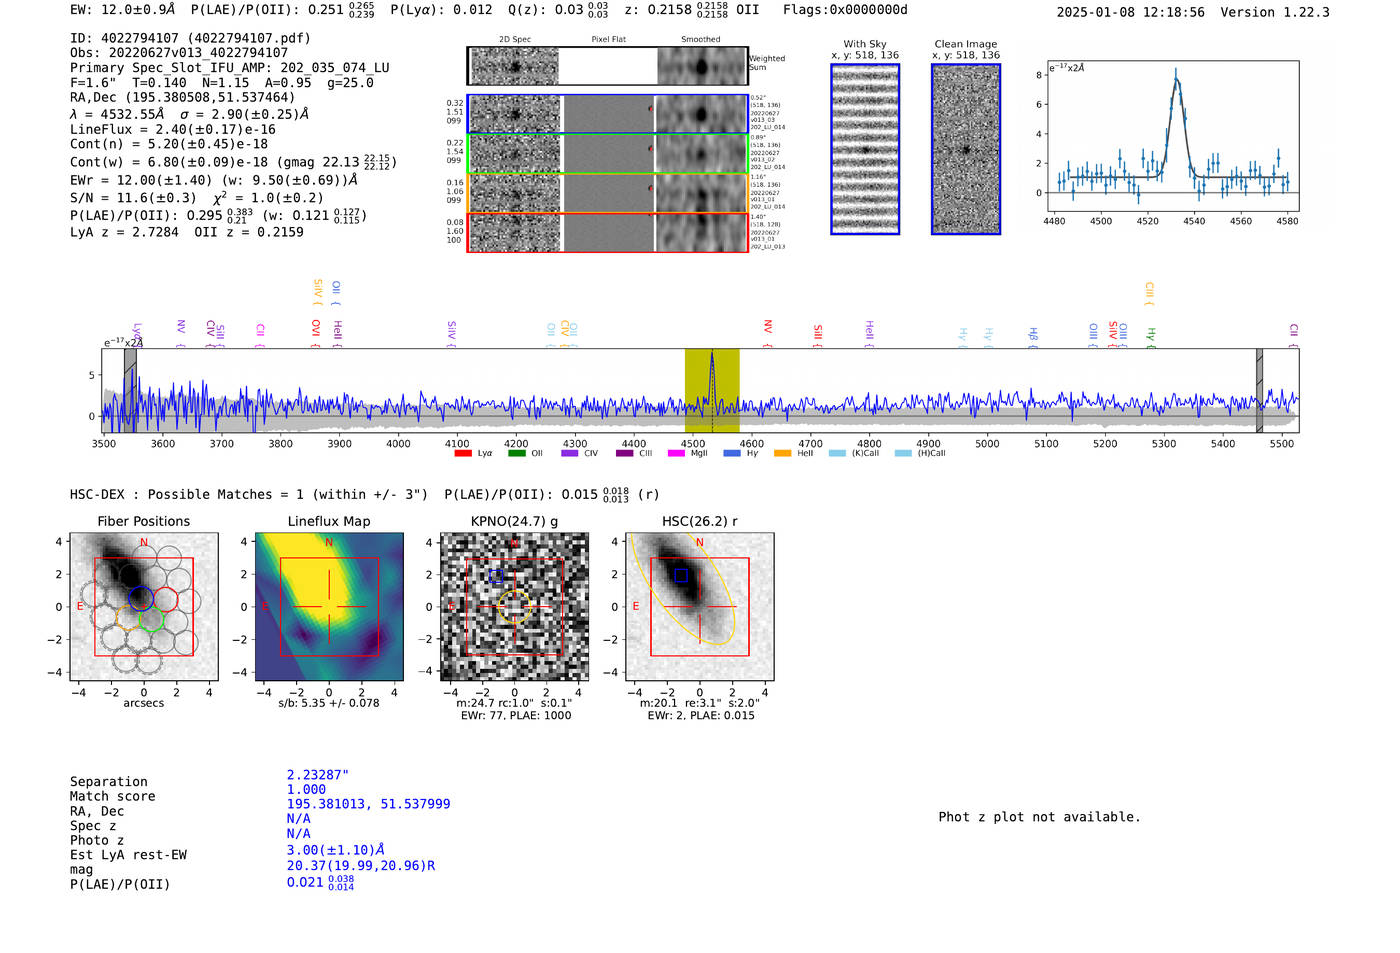Click the orange HeII legend swatch
This screenshot has height=953, width=1400.
[782, 453]
